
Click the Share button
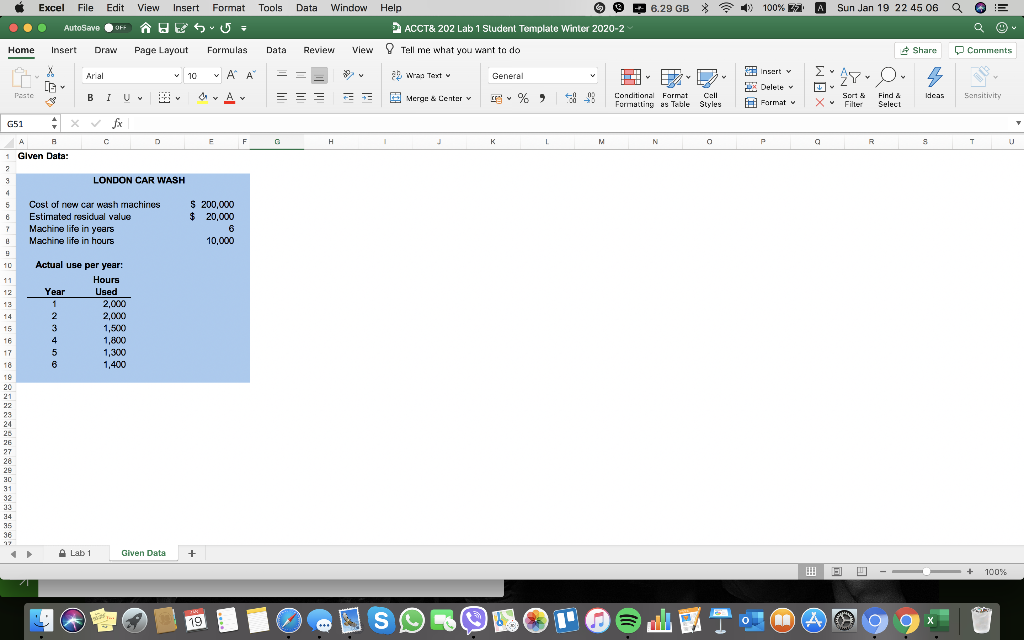click(916, 50)
